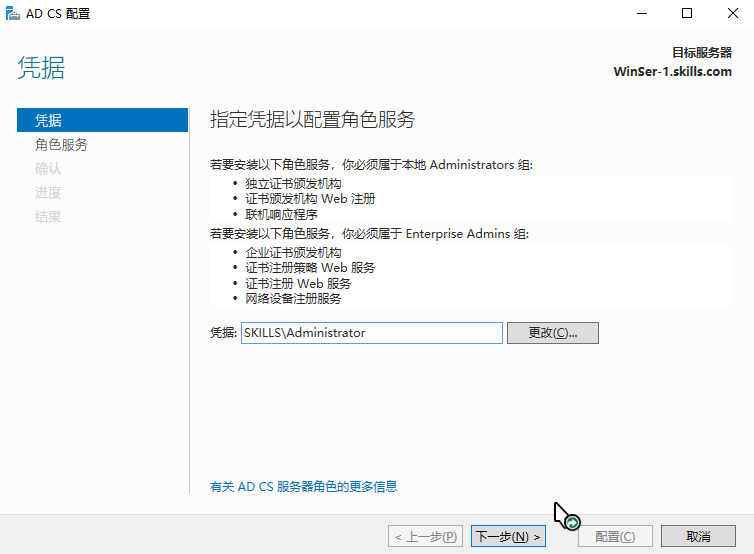Cancel the wizard with 取消 button
This screenshot has height=554, width=754.
tap(698, 536)
